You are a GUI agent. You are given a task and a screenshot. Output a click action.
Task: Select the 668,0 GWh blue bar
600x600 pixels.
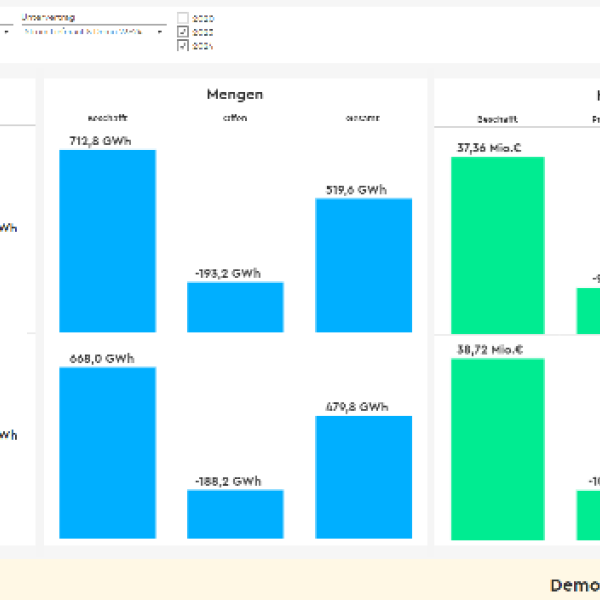coord(108,453)
